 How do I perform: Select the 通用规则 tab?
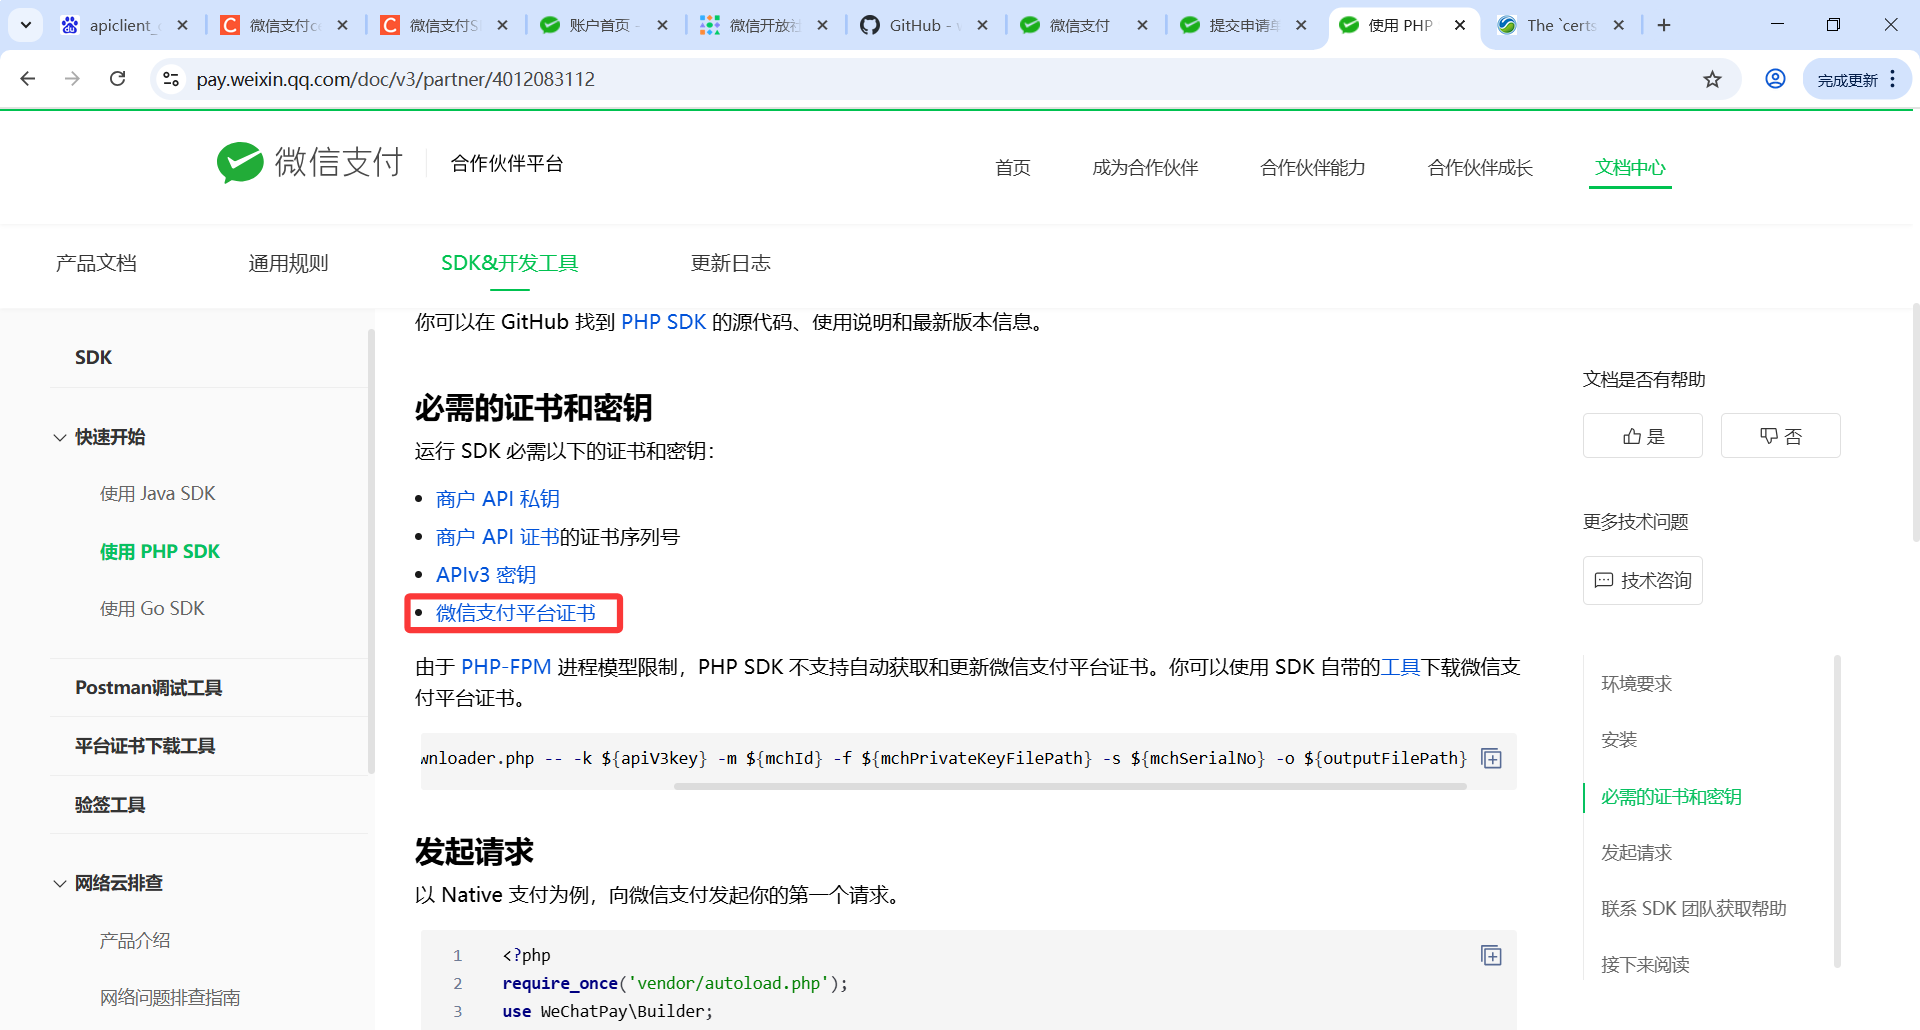coord(288,263)
